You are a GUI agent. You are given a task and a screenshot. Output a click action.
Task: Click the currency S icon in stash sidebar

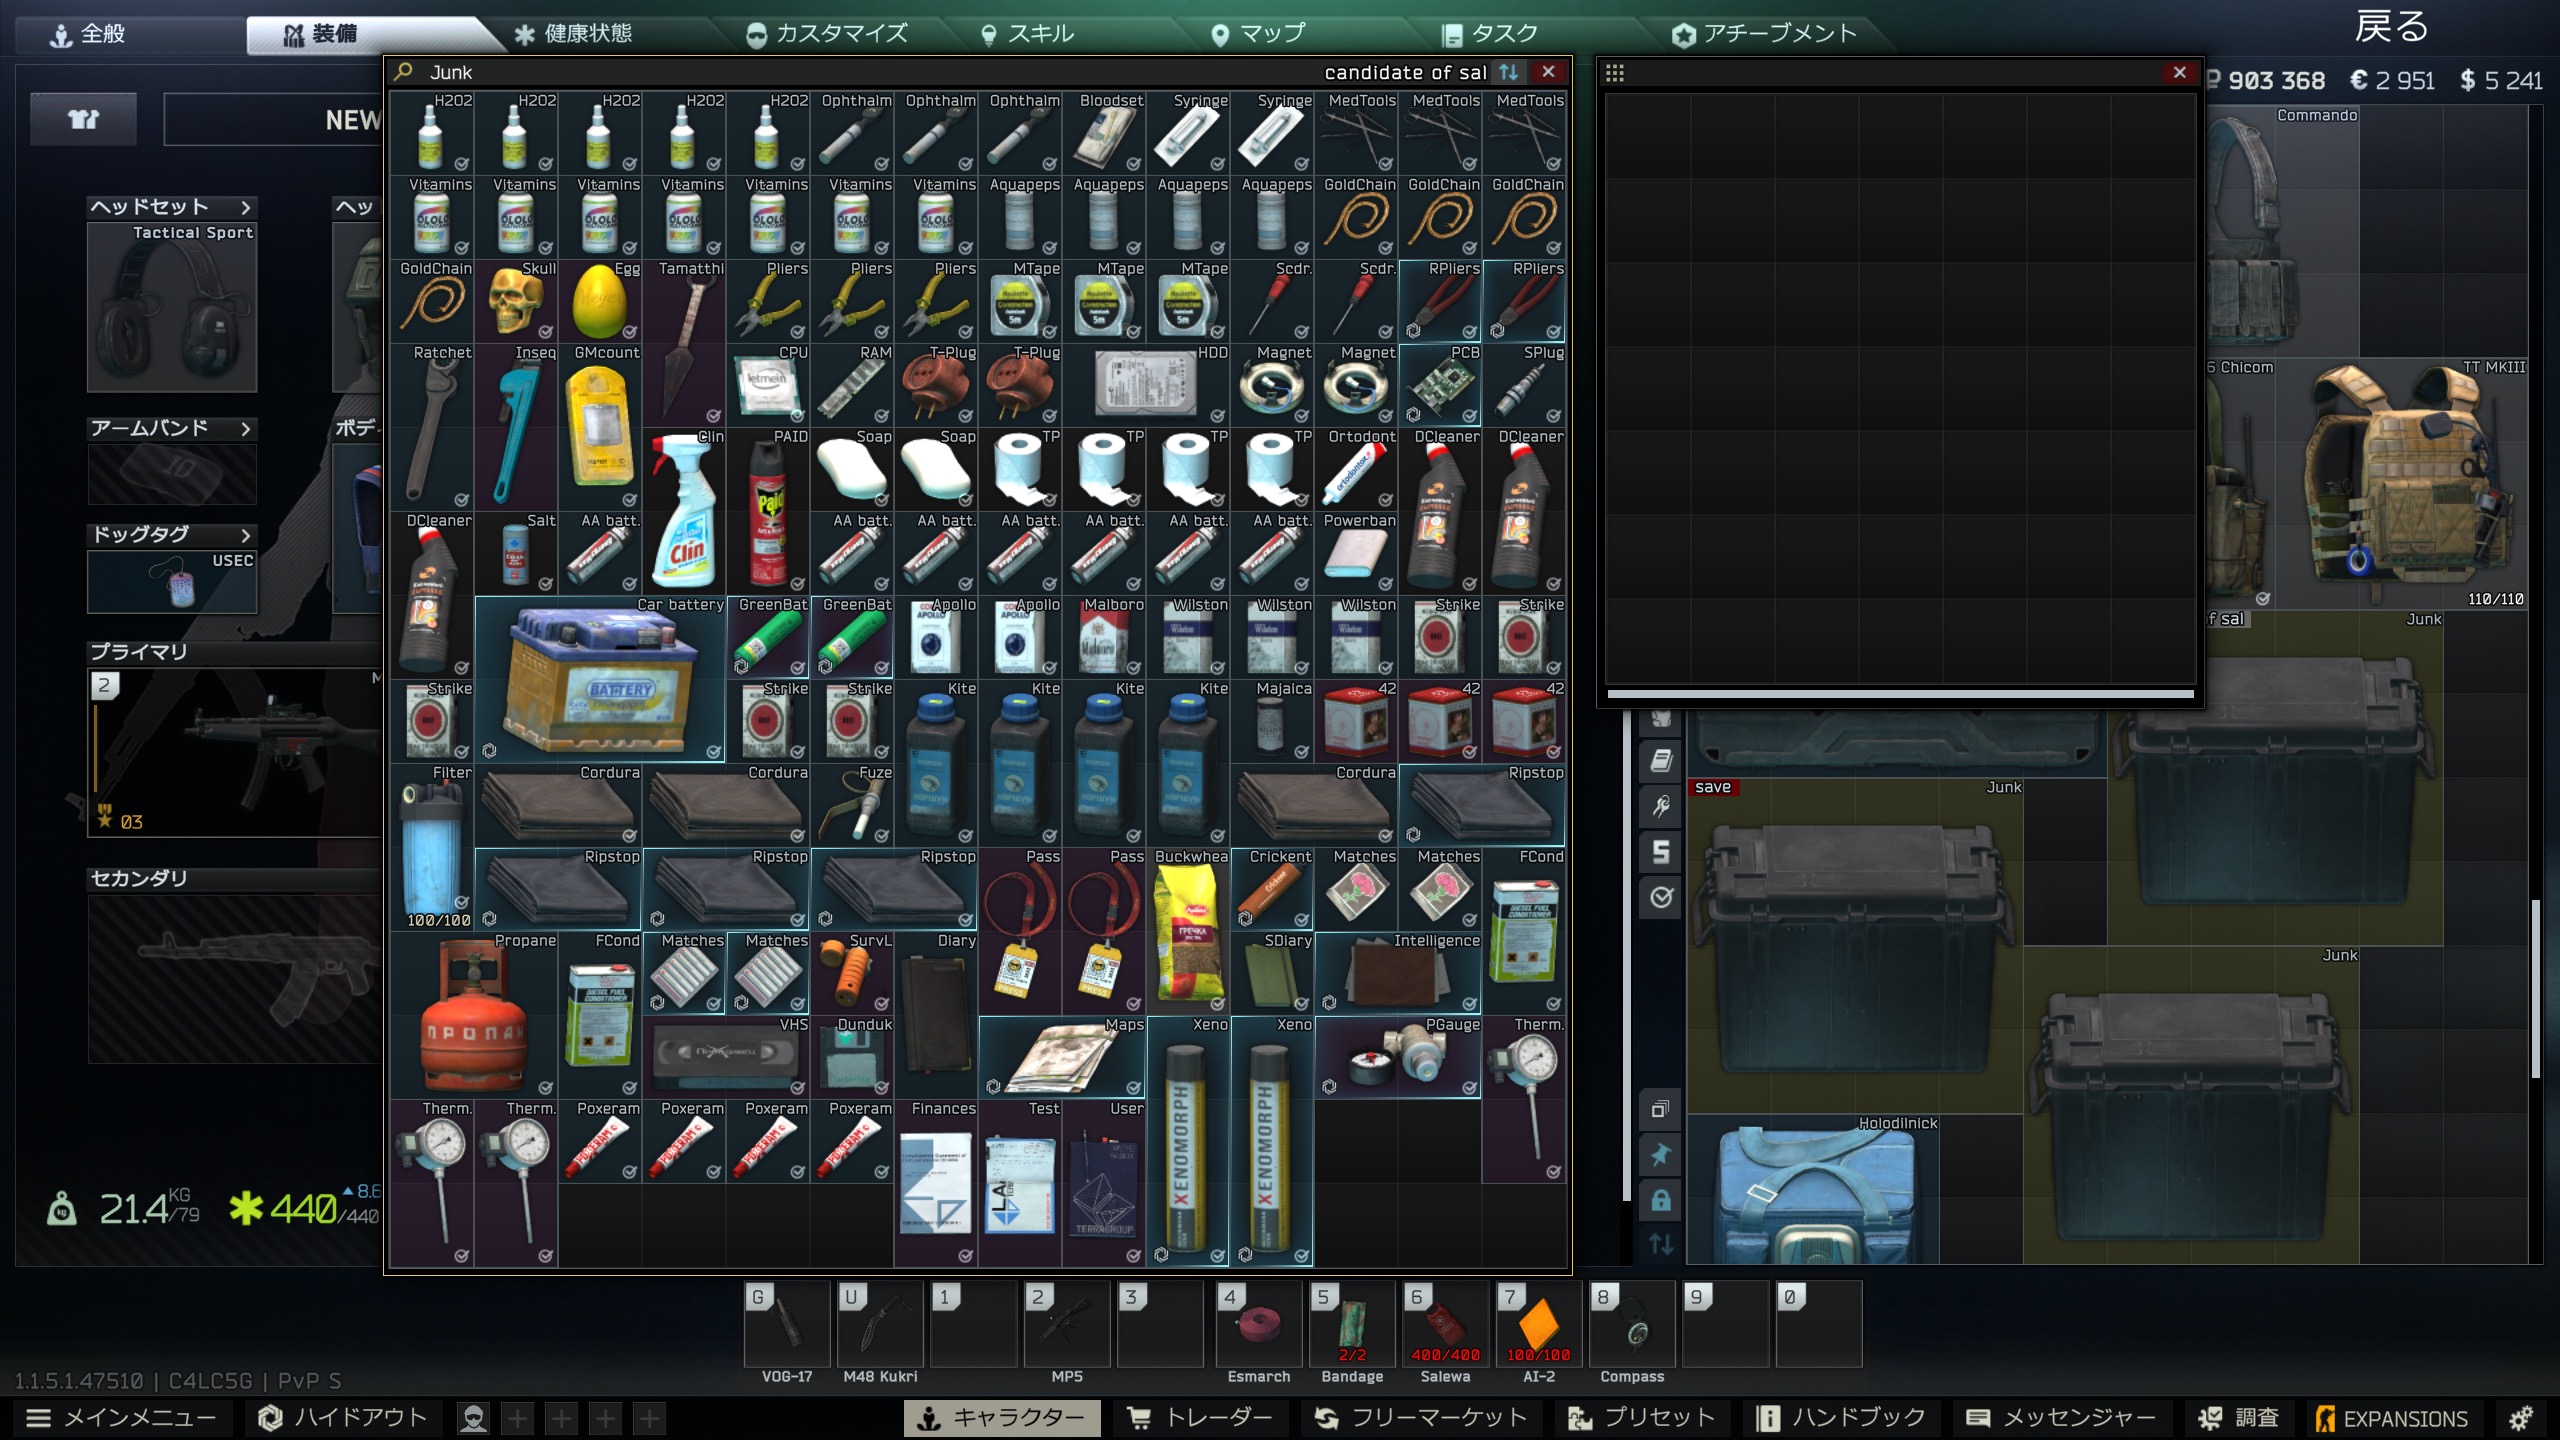click(1661, 852)
